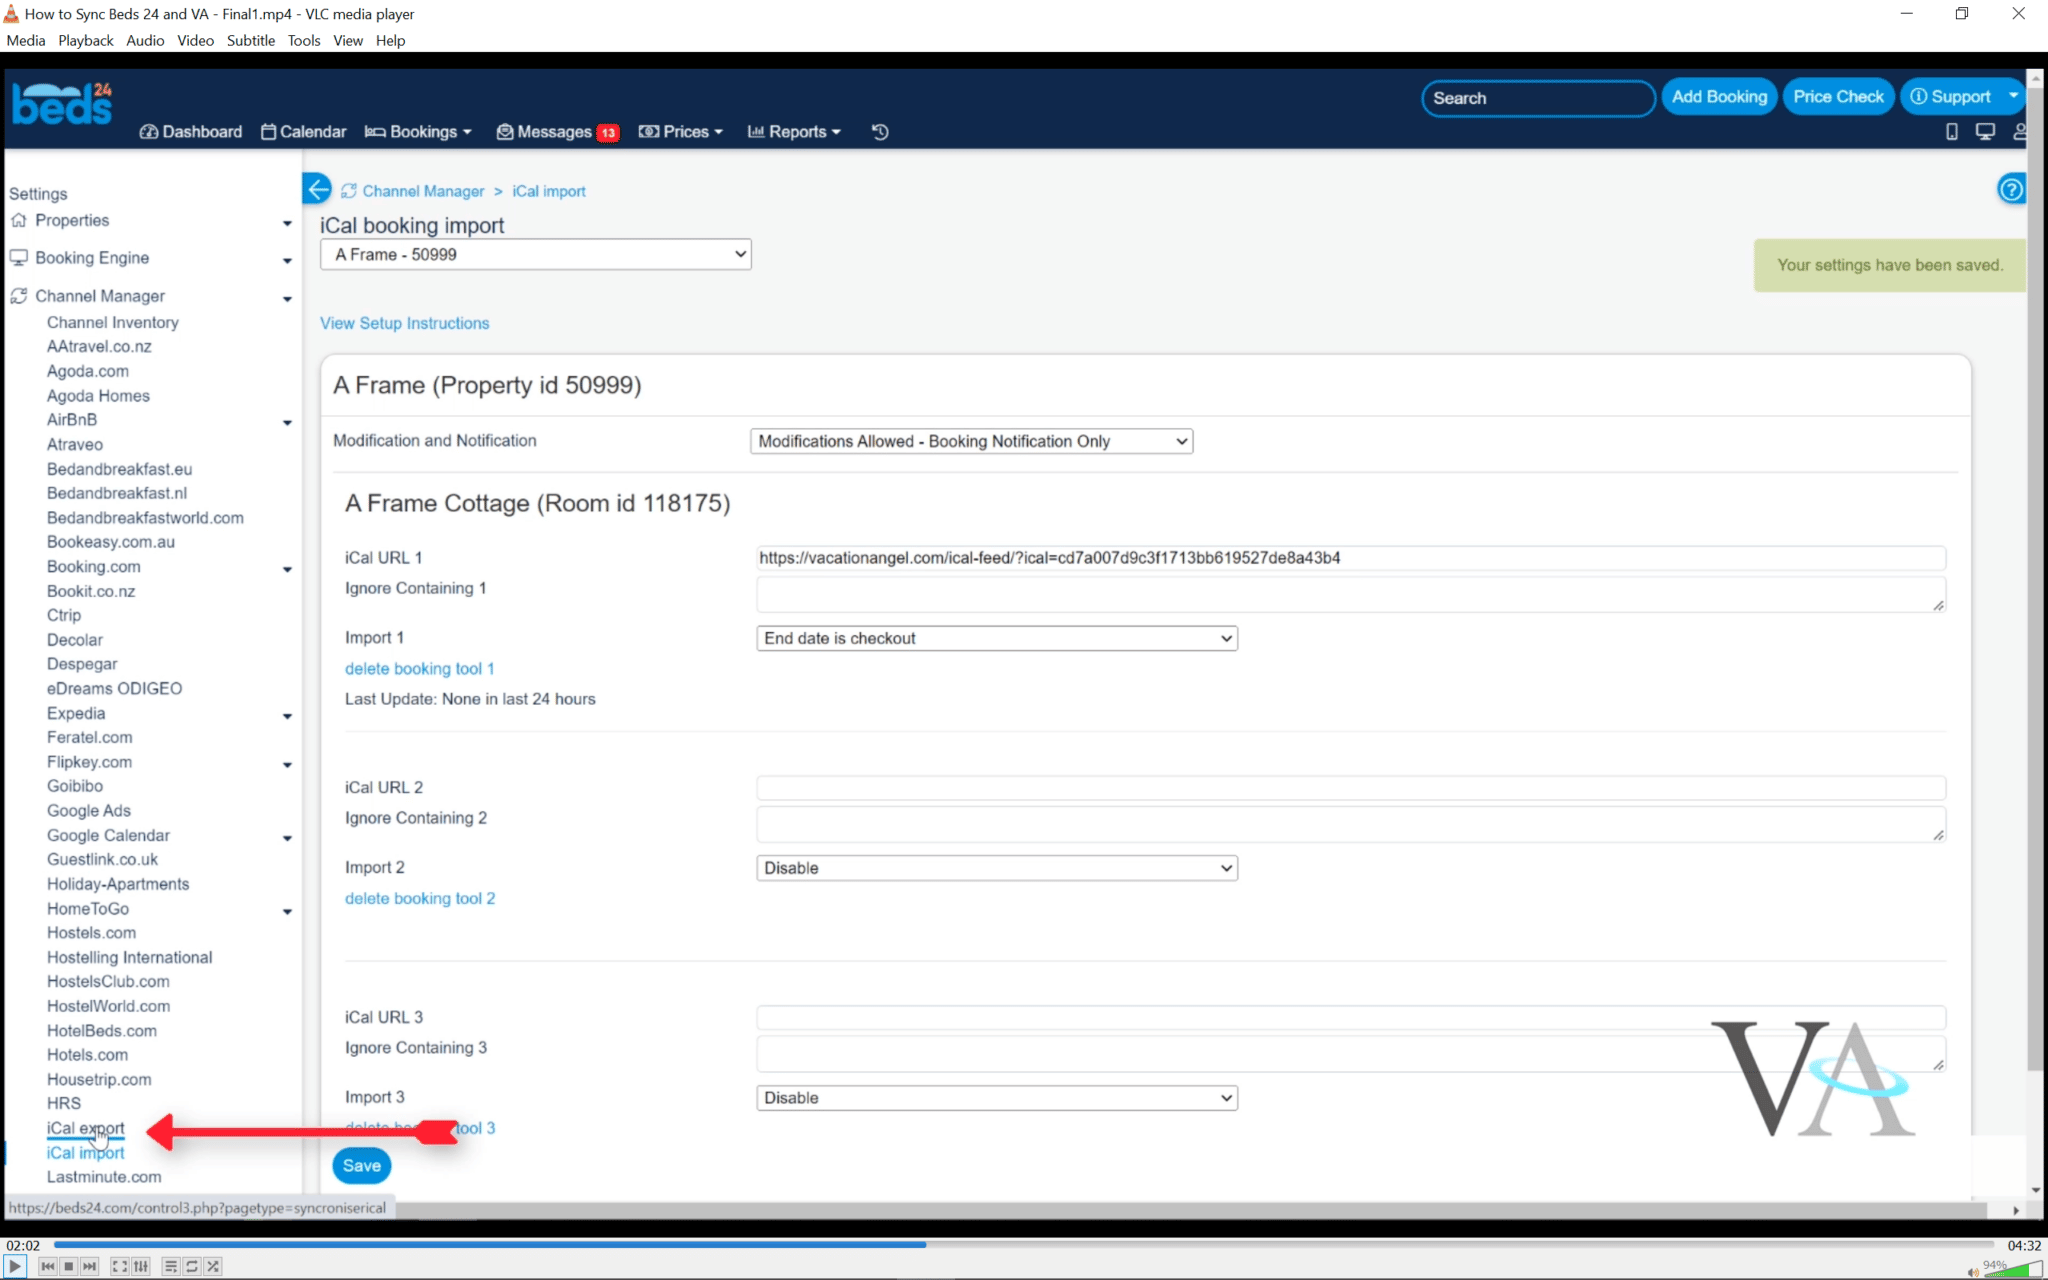Toggle fullscreen video mode

tap(119, 1266)
